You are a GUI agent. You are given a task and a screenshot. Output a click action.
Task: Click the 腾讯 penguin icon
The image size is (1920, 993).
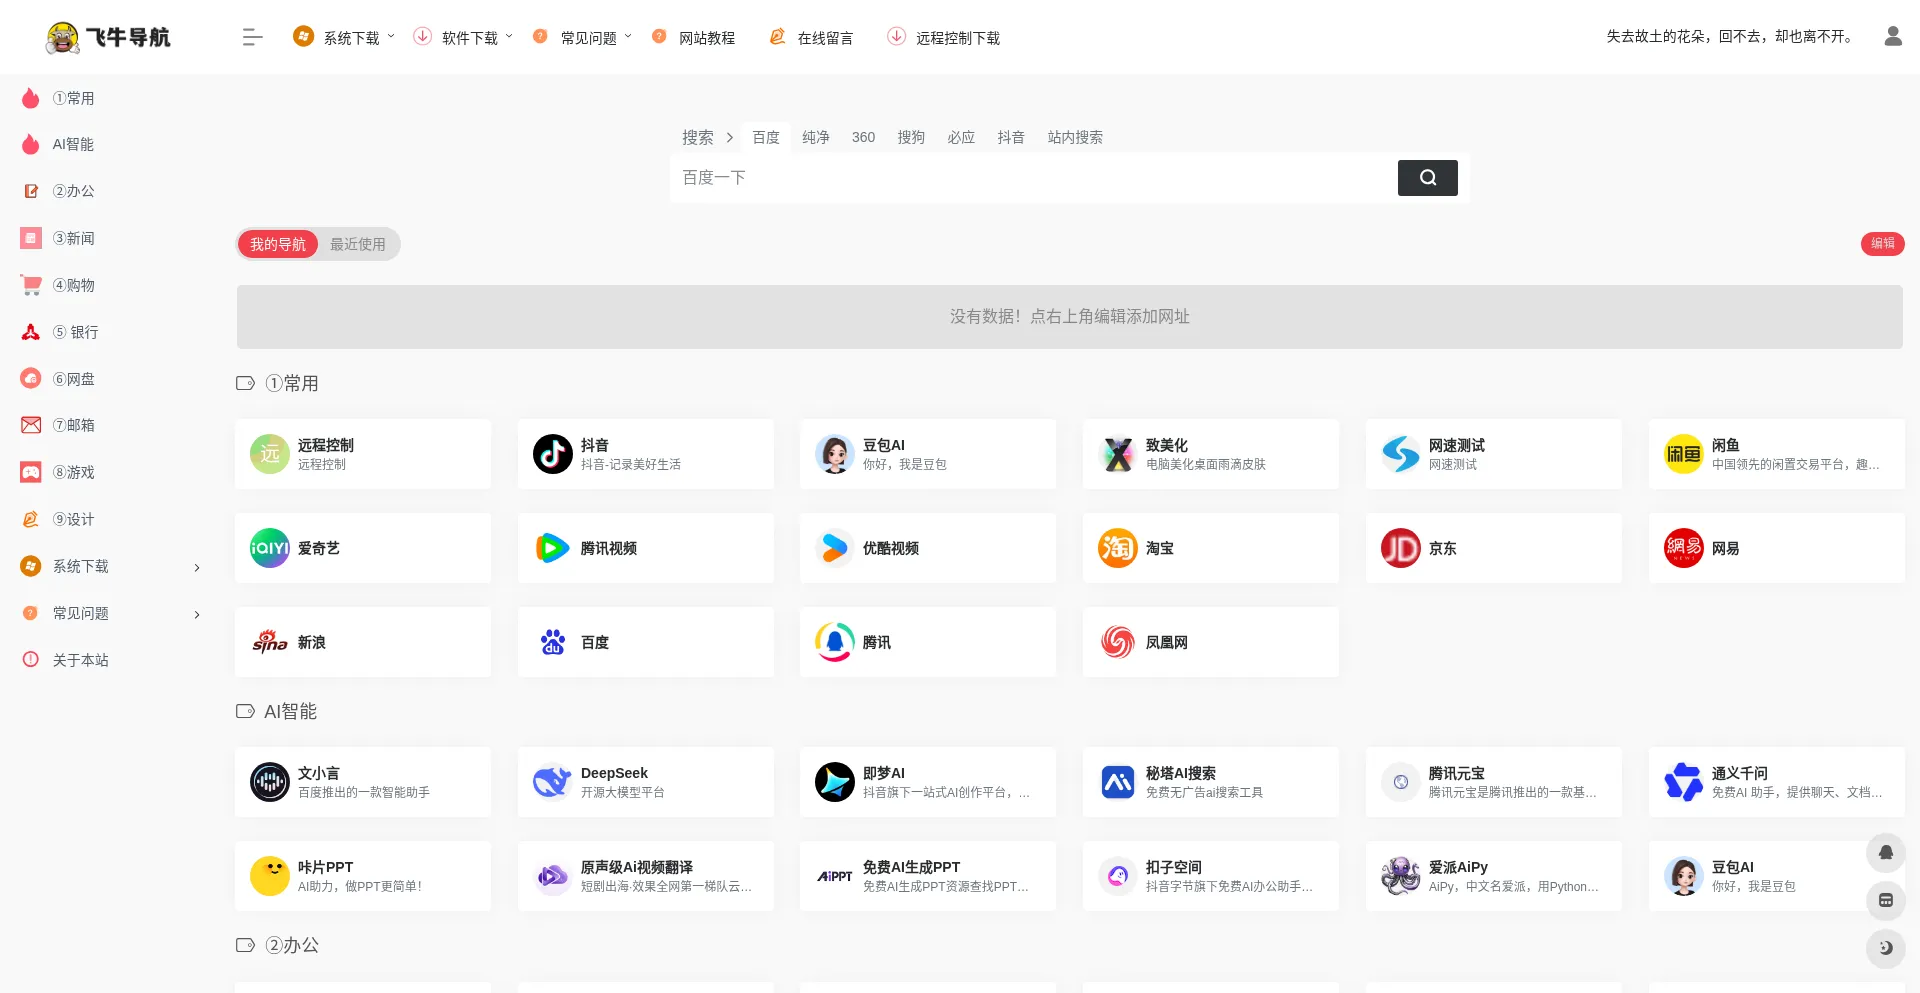coord(834,642)
